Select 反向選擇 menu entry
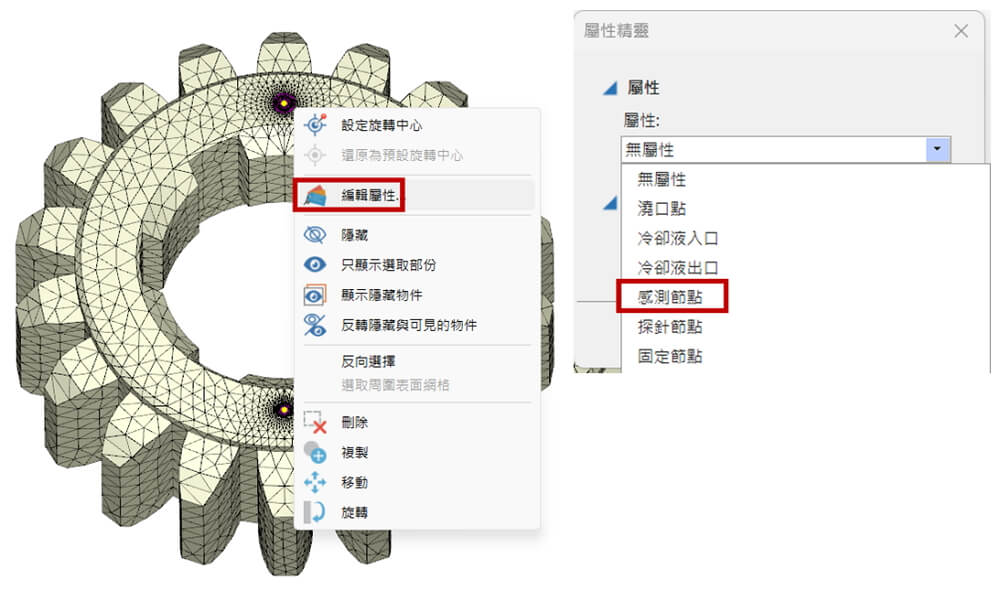The width and height of the screenshot is (1000, 590). click(368, 362)
